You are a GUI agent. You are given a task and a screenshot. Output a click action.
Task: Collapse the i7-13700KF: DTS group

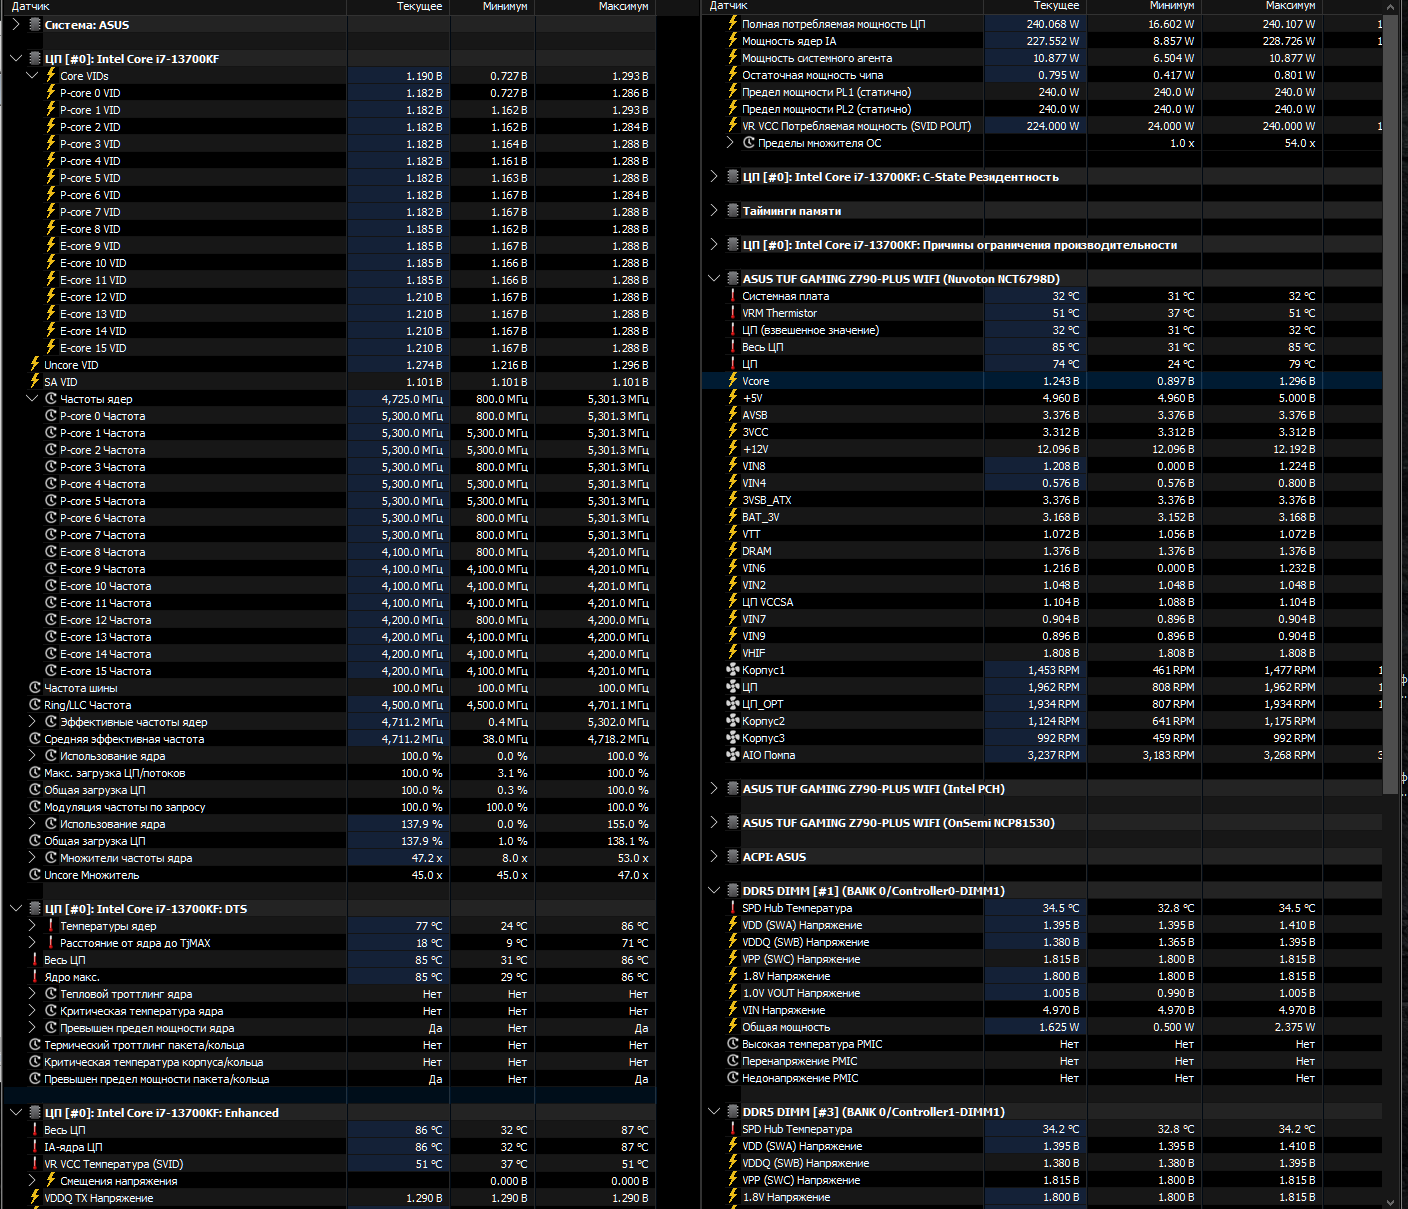(15, 908)
